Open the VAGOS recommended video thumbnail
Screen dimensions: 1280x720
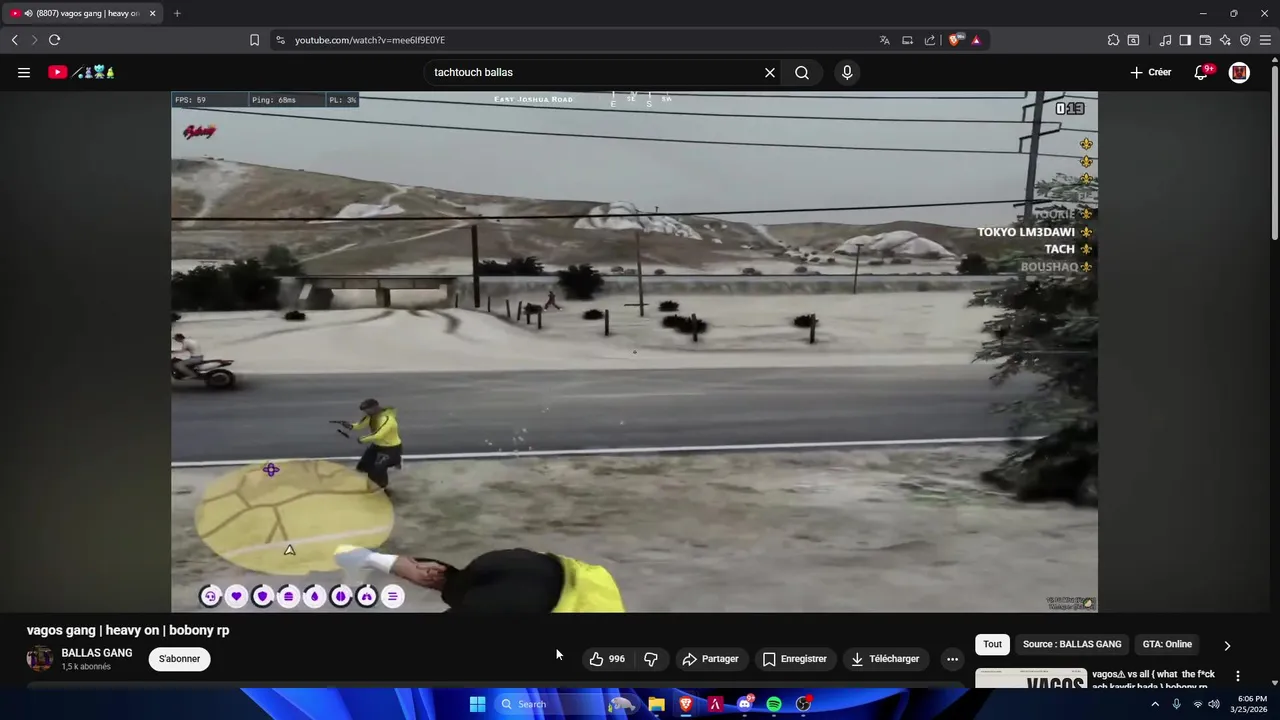(x=1031, y=678)
